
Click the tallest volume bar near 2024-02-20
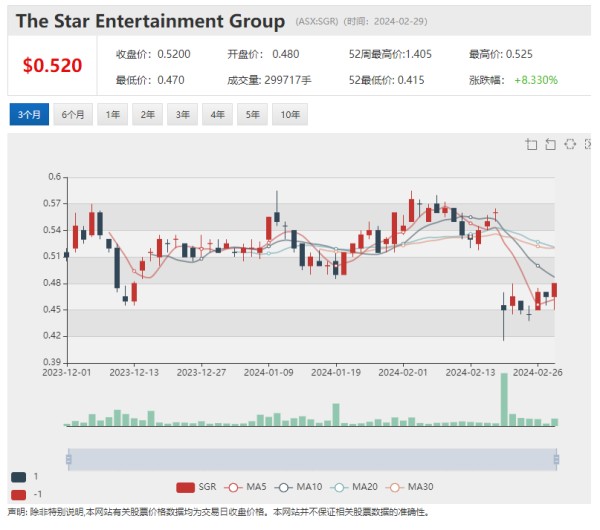(x=504, y=400)
